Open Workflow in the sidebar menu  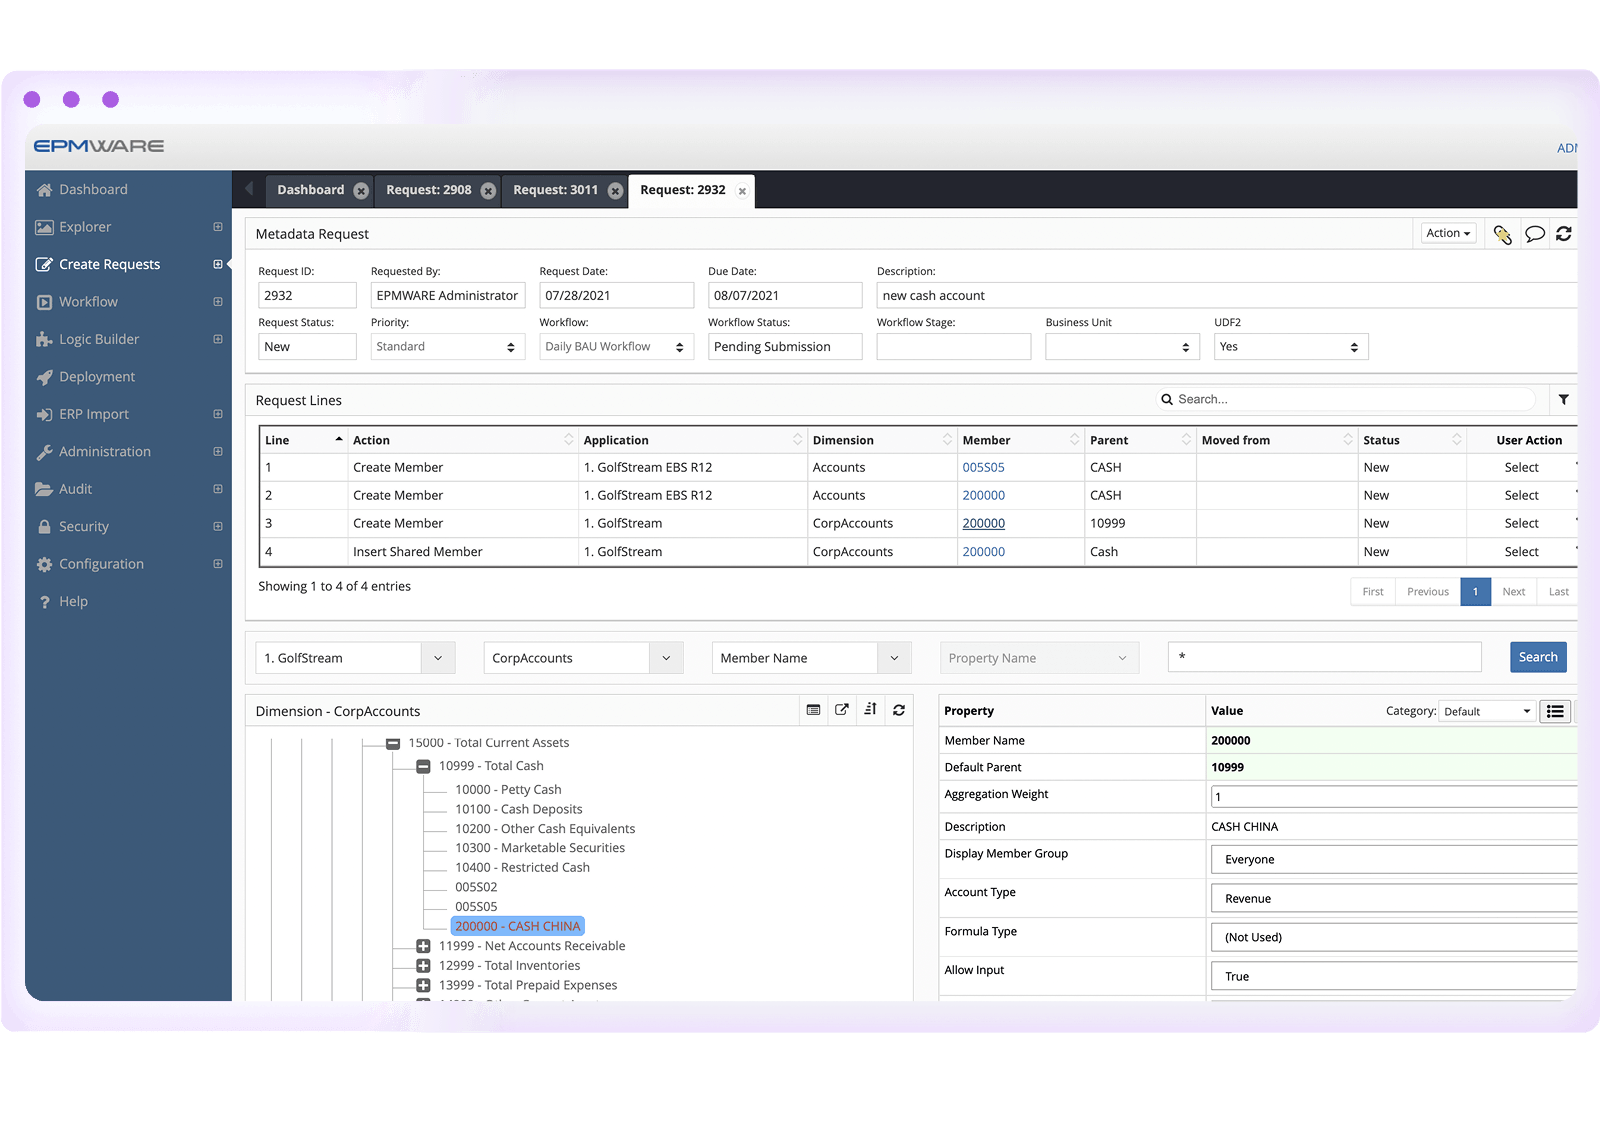[x=88, y=302]
